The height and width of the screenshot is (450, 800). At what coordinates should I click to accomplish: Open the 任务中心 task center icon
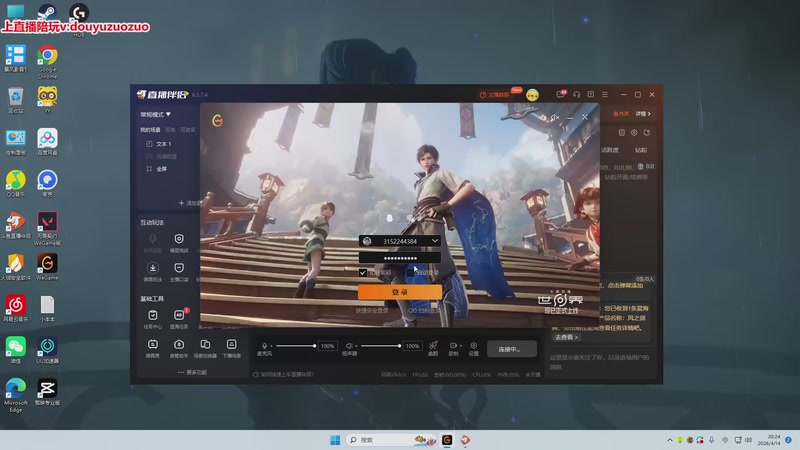[x=153, y=316]
